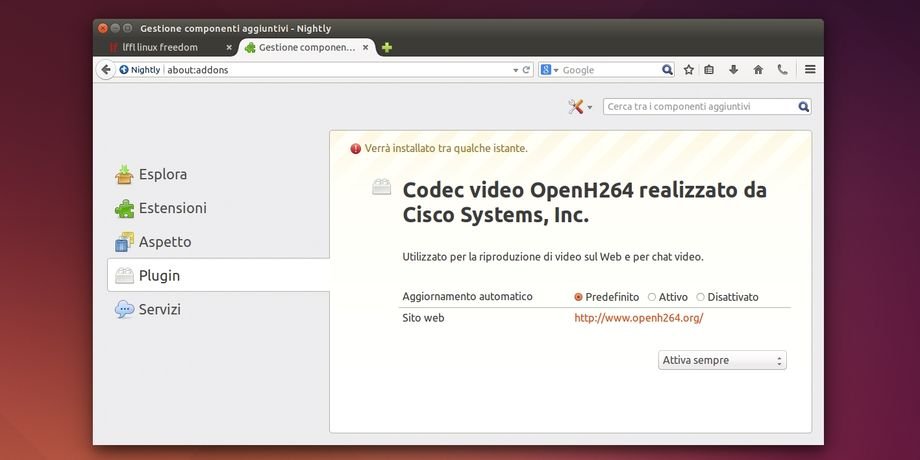Close the Nightly window

pyautogui.click(x=103, y=28)
